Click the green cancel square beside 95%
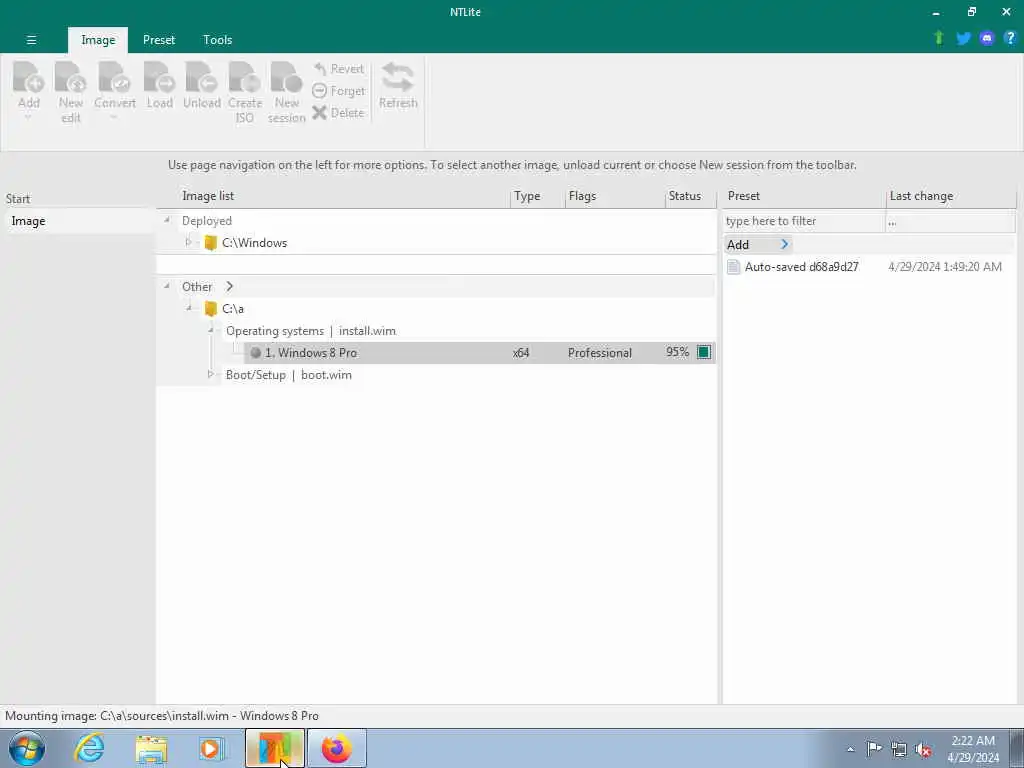Image resolution: width=1024 pixels, height=768 pixels. click(703, 352)
